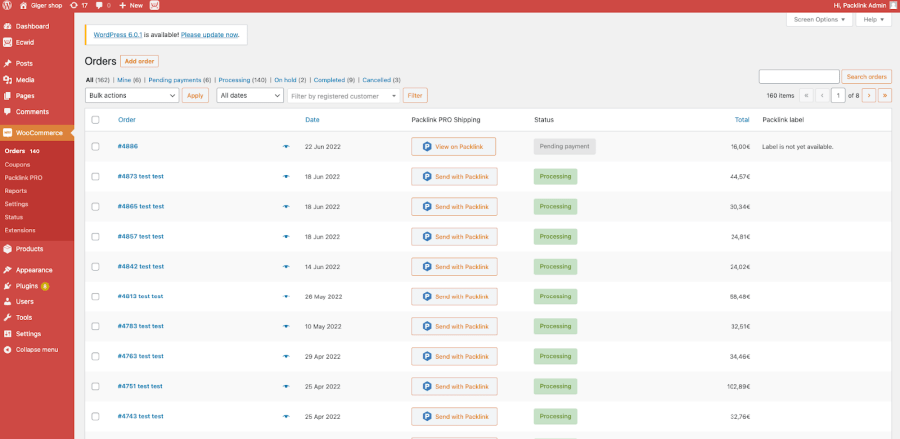Click View on Packlink for order #4886
The image size is (900, 439).
pyautogui.click(x=453, y=146)
